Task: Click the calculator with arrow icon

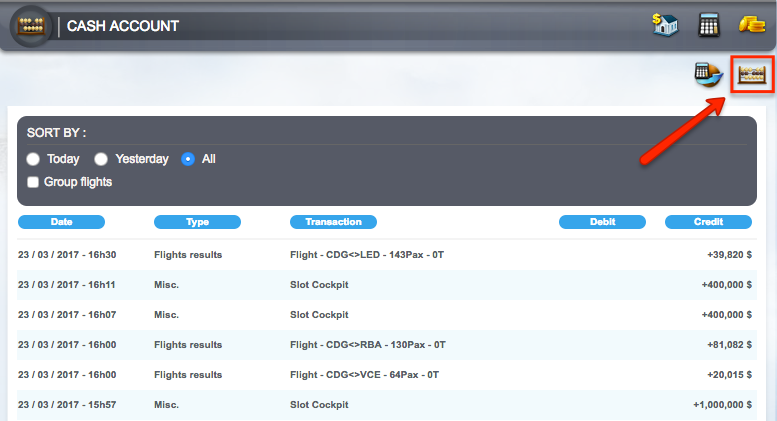Action: coord(708,75)
